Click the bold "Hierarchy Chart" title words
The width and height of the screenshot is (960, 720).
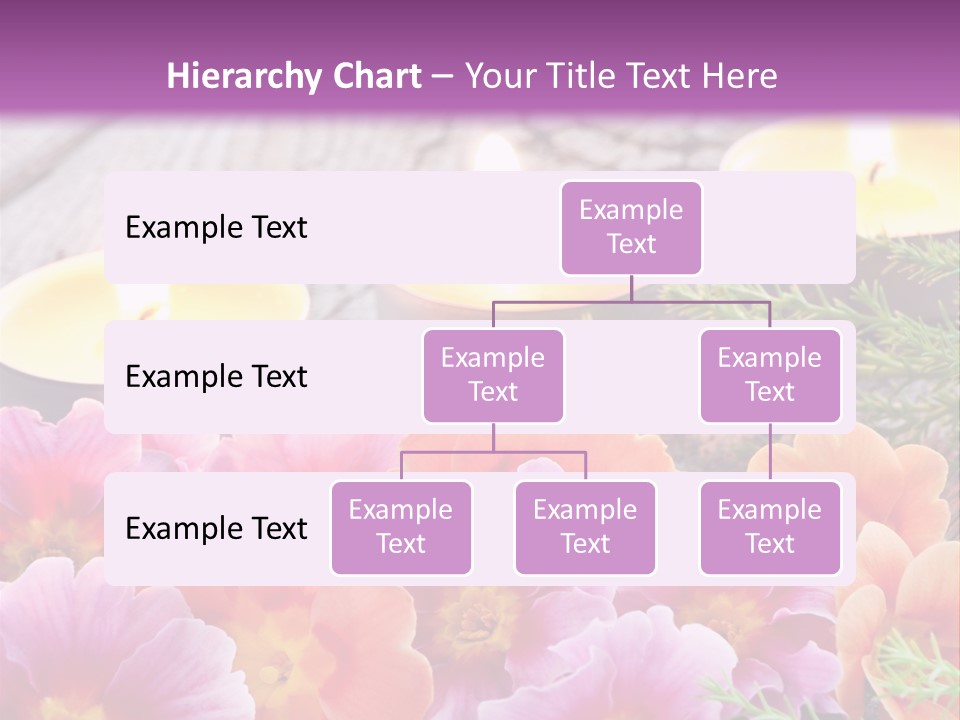click(x=294, y=76)
